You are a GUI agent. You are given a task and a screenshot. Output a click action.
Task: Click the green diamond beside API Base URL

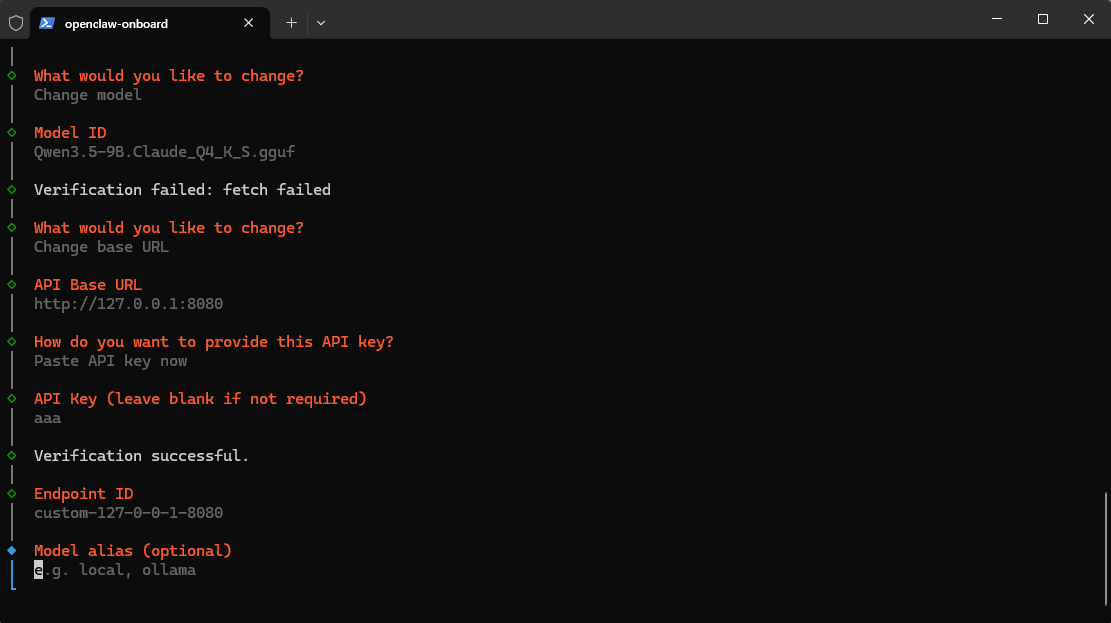click(x=12, y=284)
